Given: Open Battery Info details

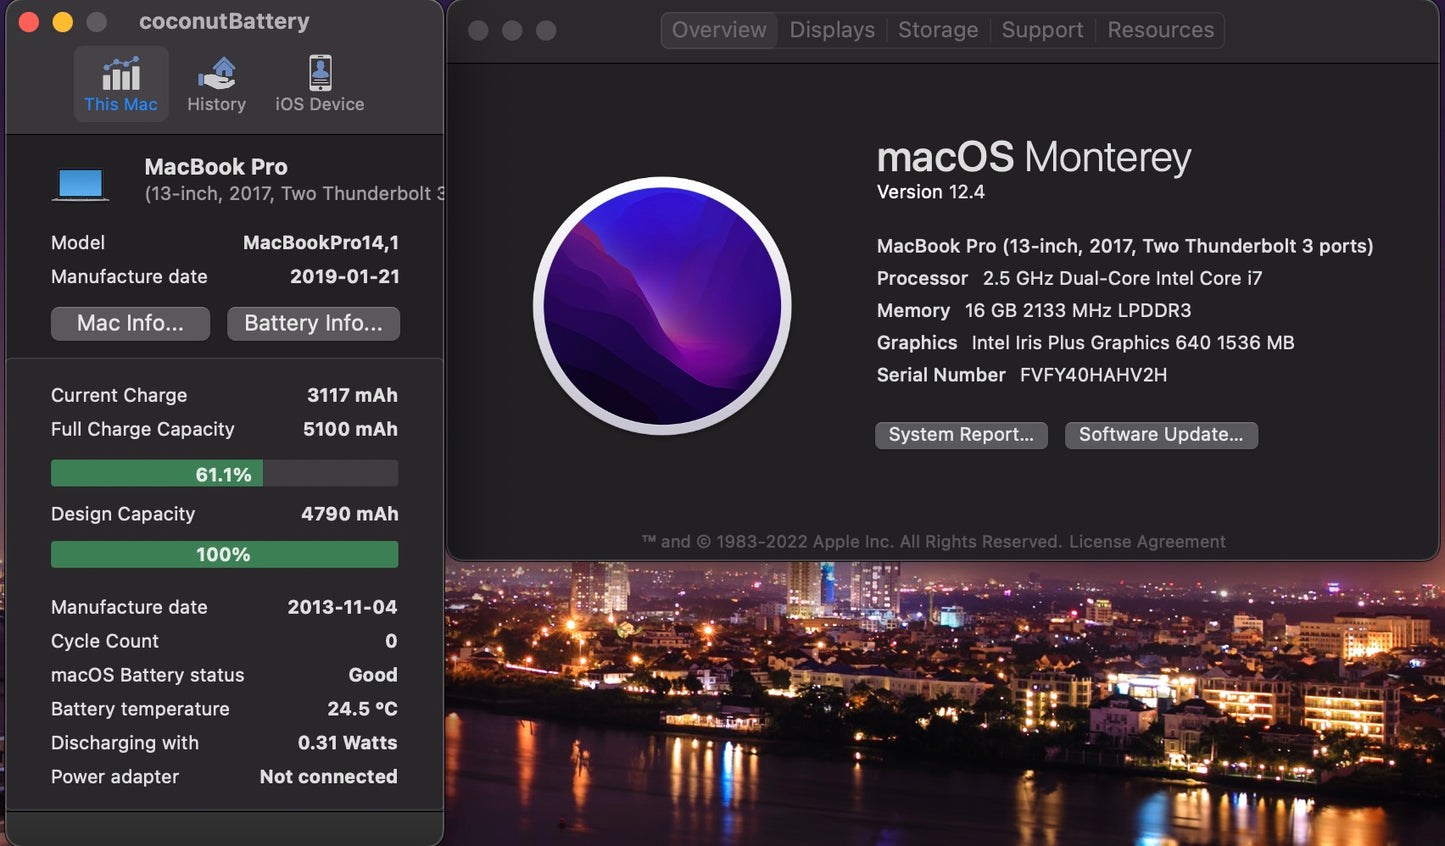Looking at the screenshot, I should 313,323.
